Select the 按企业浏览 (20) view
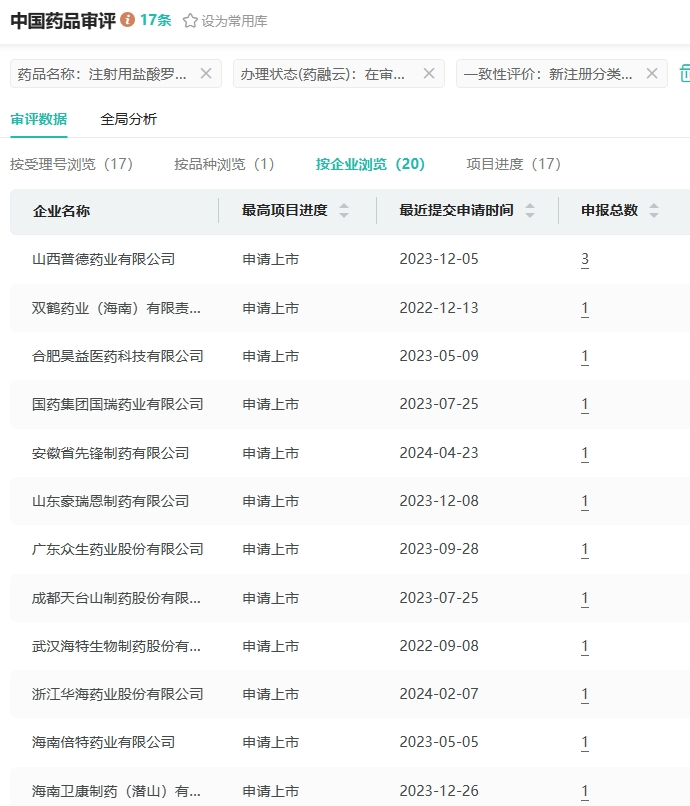This screenshot has height=806, width=690. tap(370, 164)
